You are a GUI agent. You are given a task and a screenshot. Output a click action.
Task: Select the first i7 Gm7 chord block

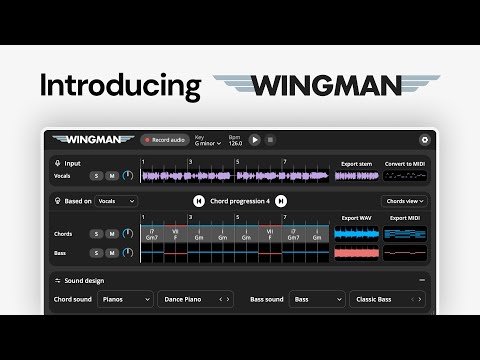point(152,234)
